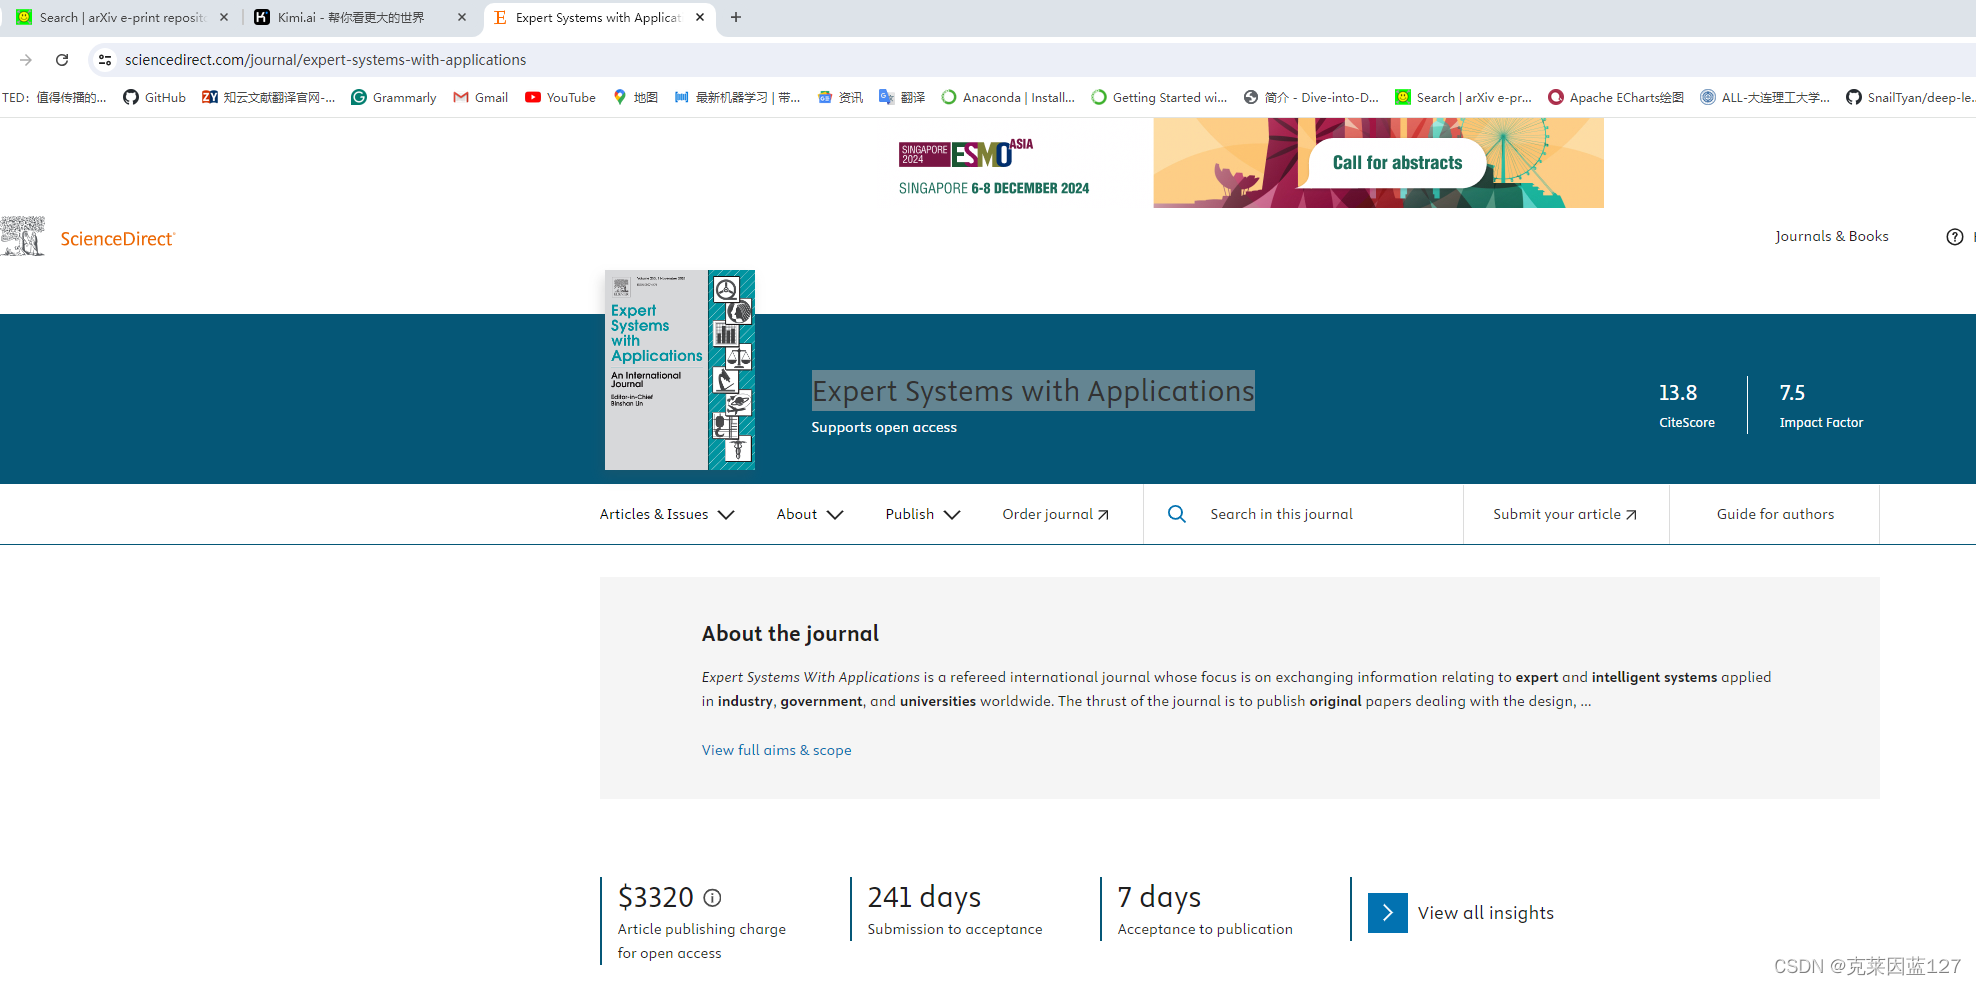The width and height of the screenshot is (1976, 985).
Task: Open the 资讯 bookmark
Action: (x=840, y=97)
